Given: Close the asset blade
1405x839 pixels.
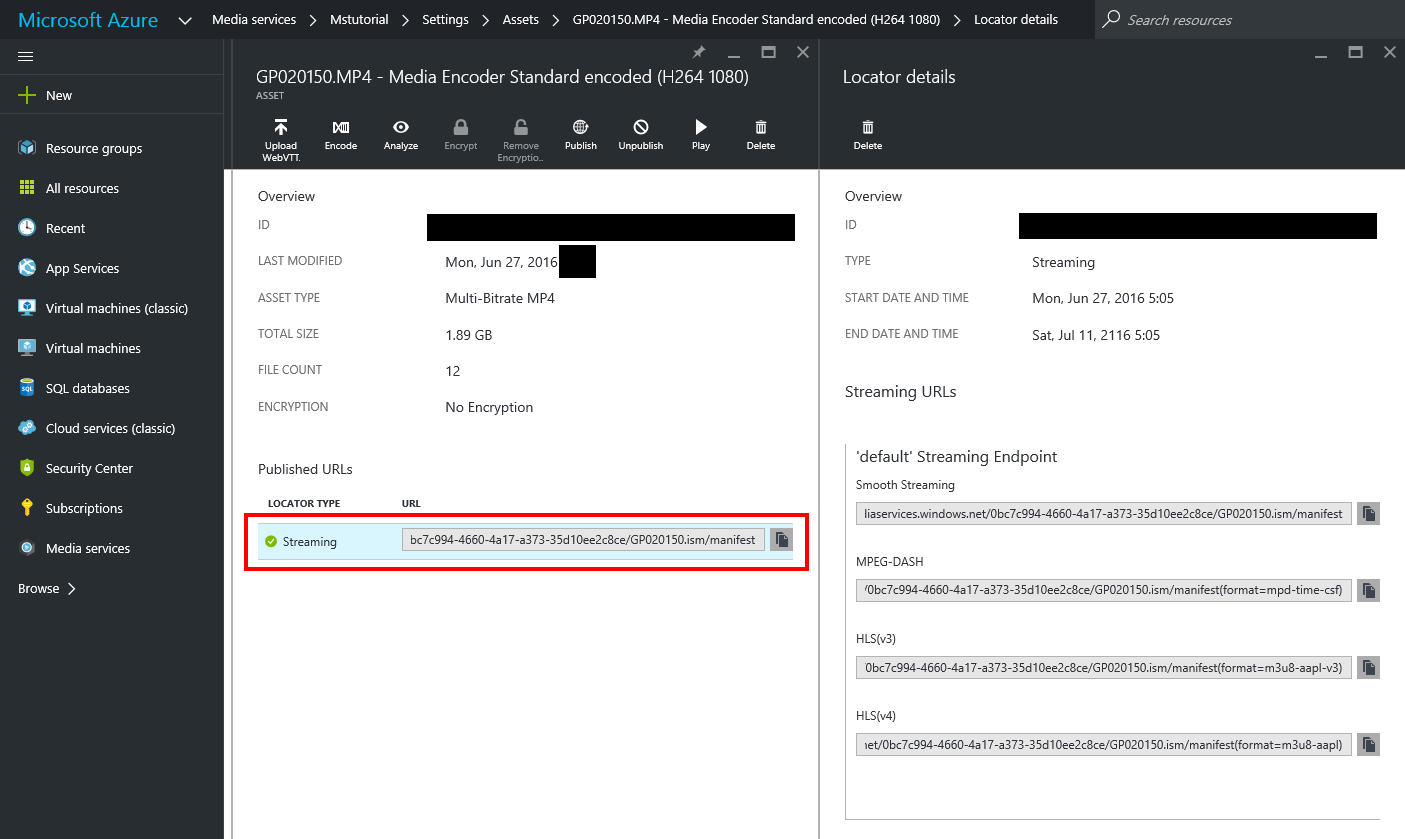Looking at the screenshot, I should [x=803, y=52].
